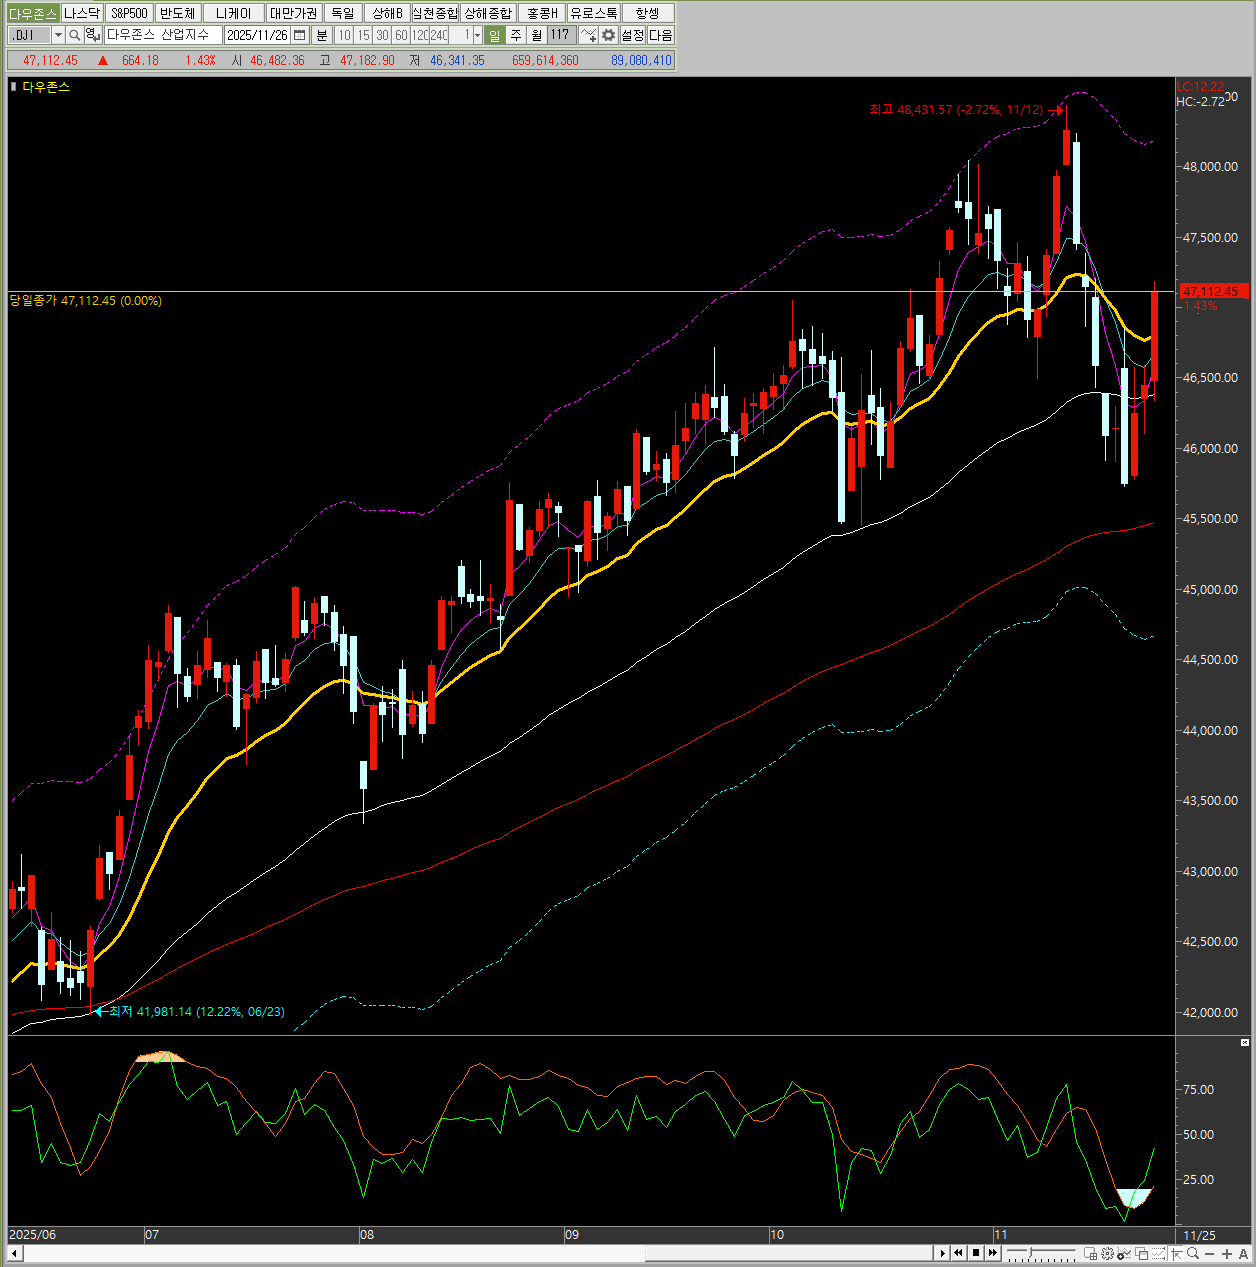
Task: Click the scroll-right arrow before rewind button
Action: (x=942, y=1253)
